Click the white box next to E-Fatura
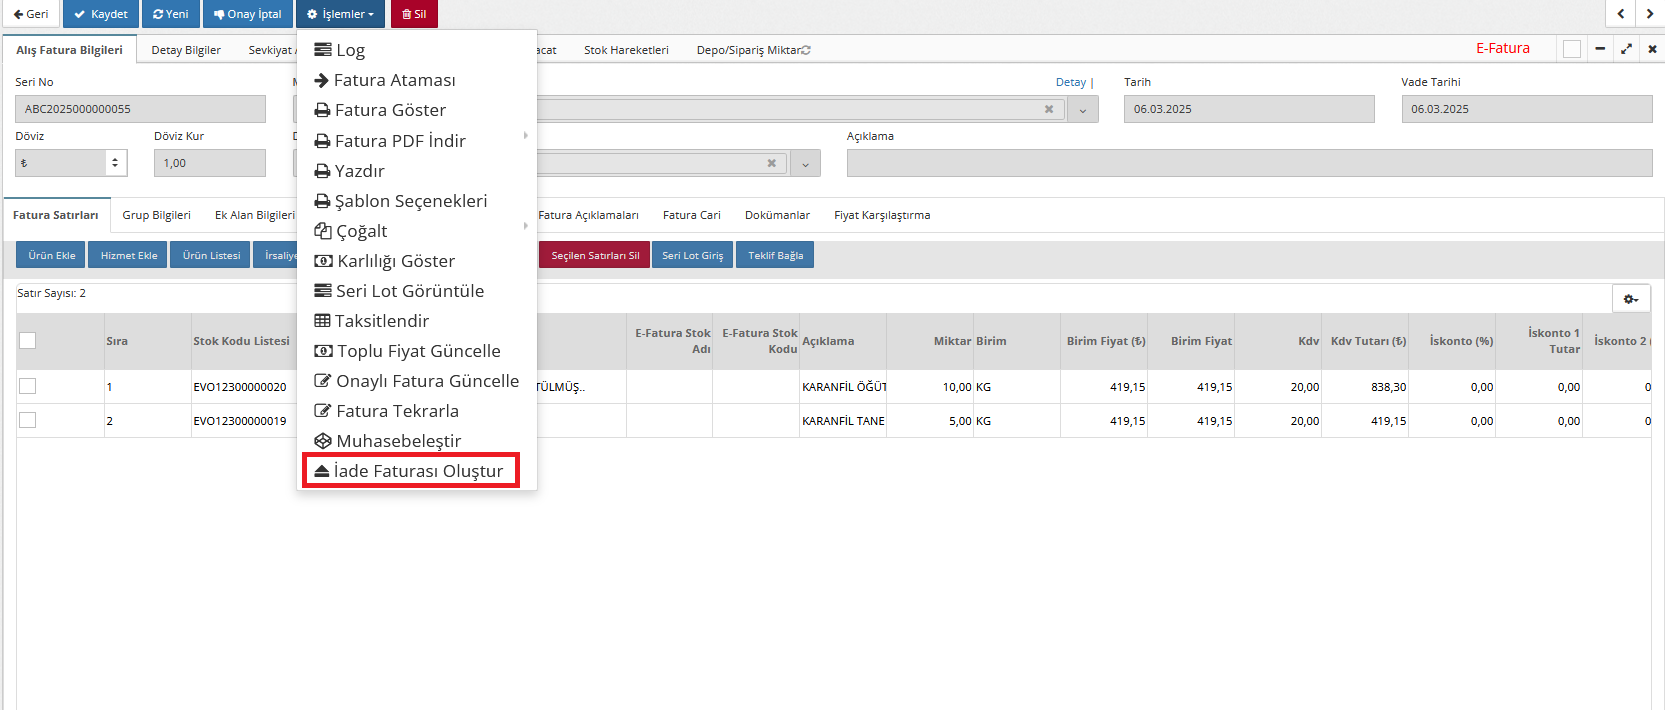The width and height of the screenshot is (1665, 710). (x=1572, y=49)
